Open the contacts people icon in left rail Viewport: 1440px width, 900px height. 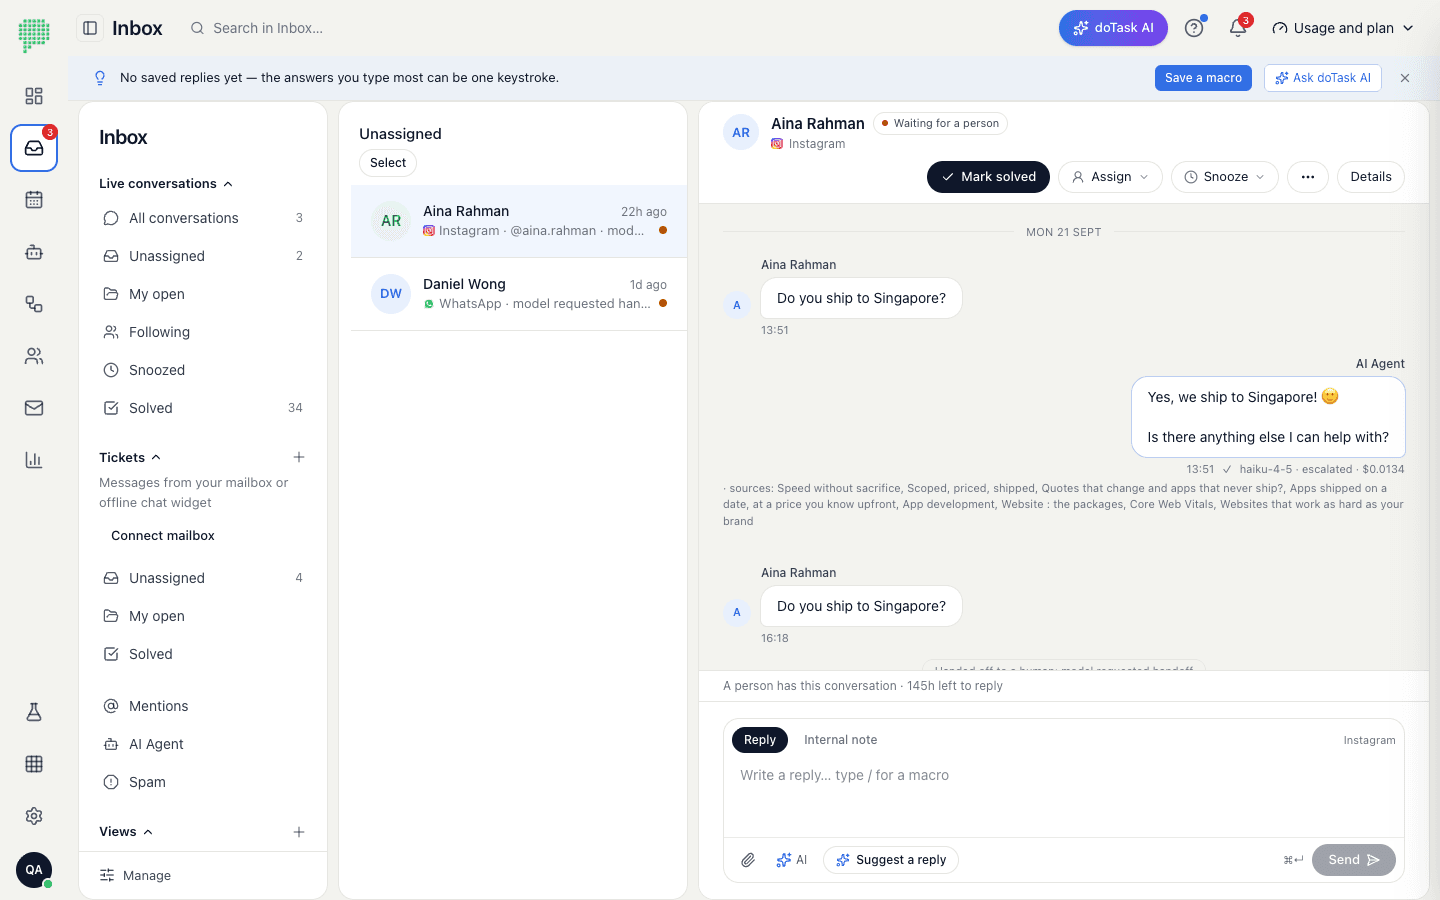tap(34, 356)
